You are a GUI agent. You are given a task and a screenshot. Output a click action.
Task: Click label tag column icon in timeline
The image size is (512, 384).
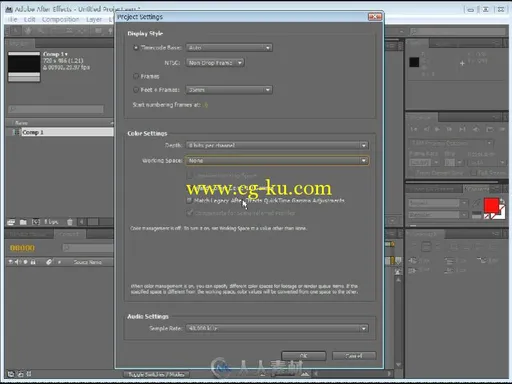(x=49, y=262)
